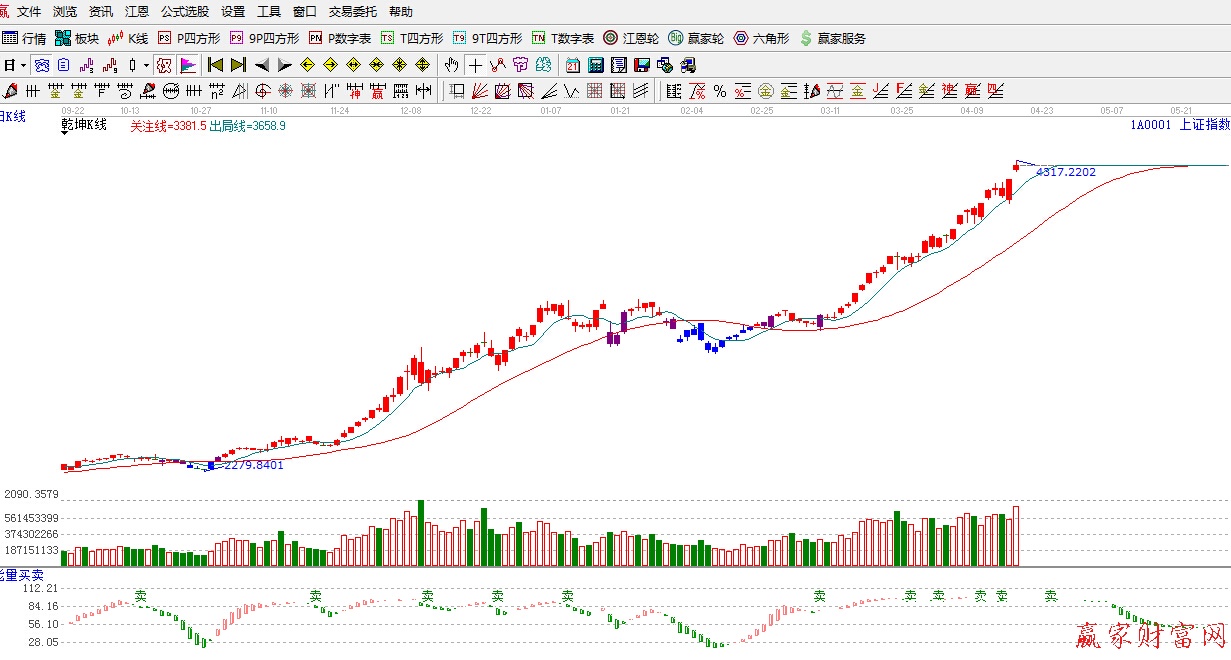Toggle the crosshair cursor button

tap(475, 65)
